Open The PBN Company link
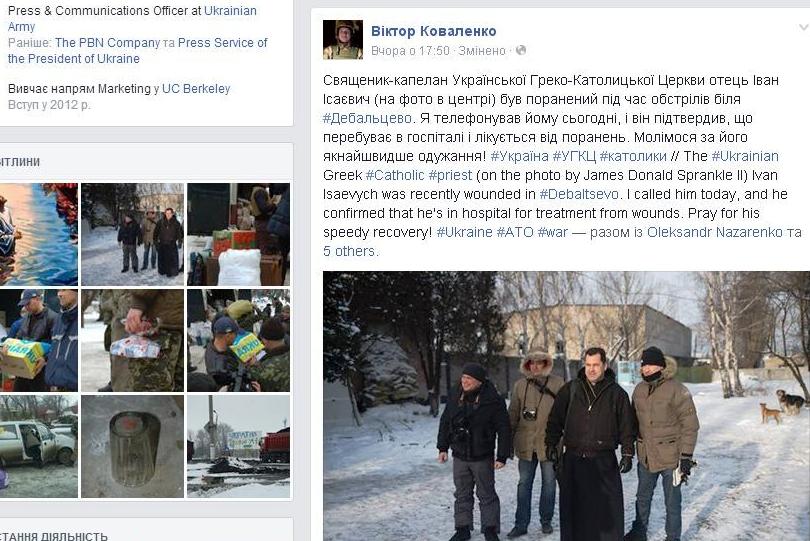810x541 pixels. [107, 43]
